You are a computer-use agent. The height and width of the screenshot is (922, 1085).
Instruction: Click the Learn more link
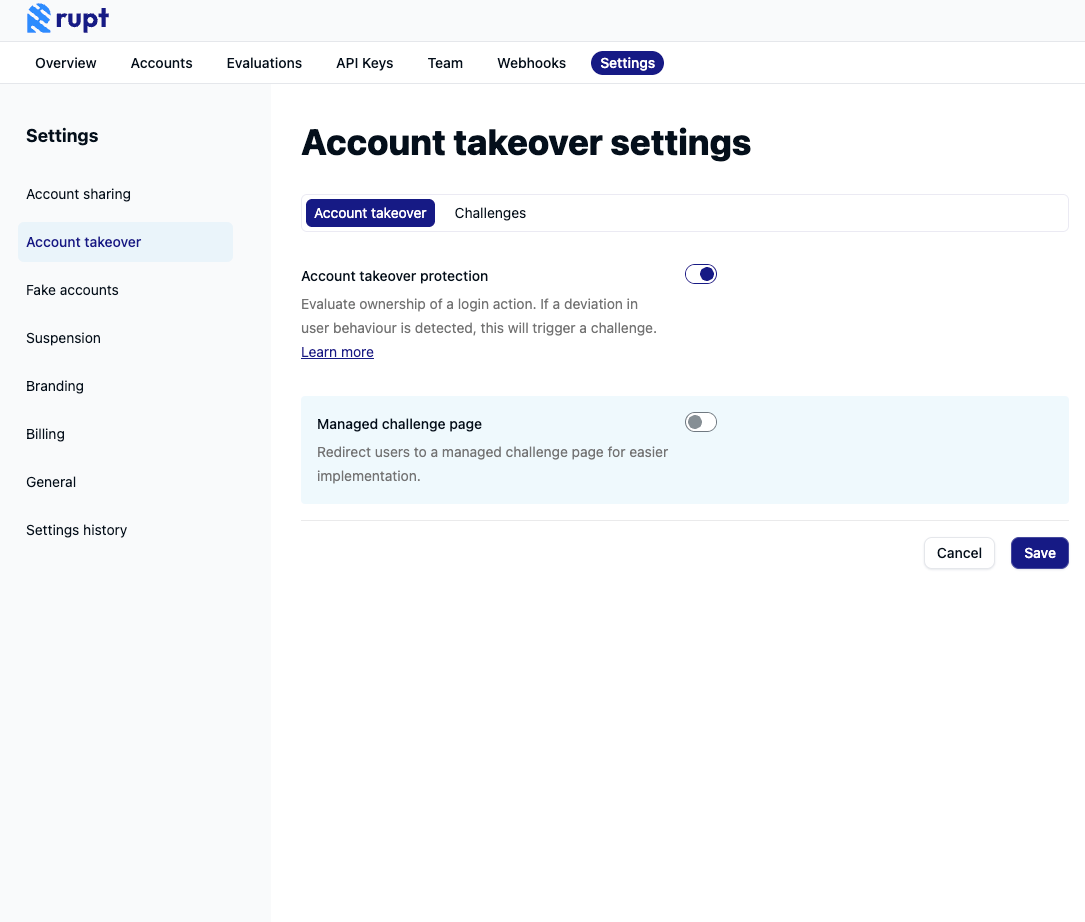[x=337, y=351]
